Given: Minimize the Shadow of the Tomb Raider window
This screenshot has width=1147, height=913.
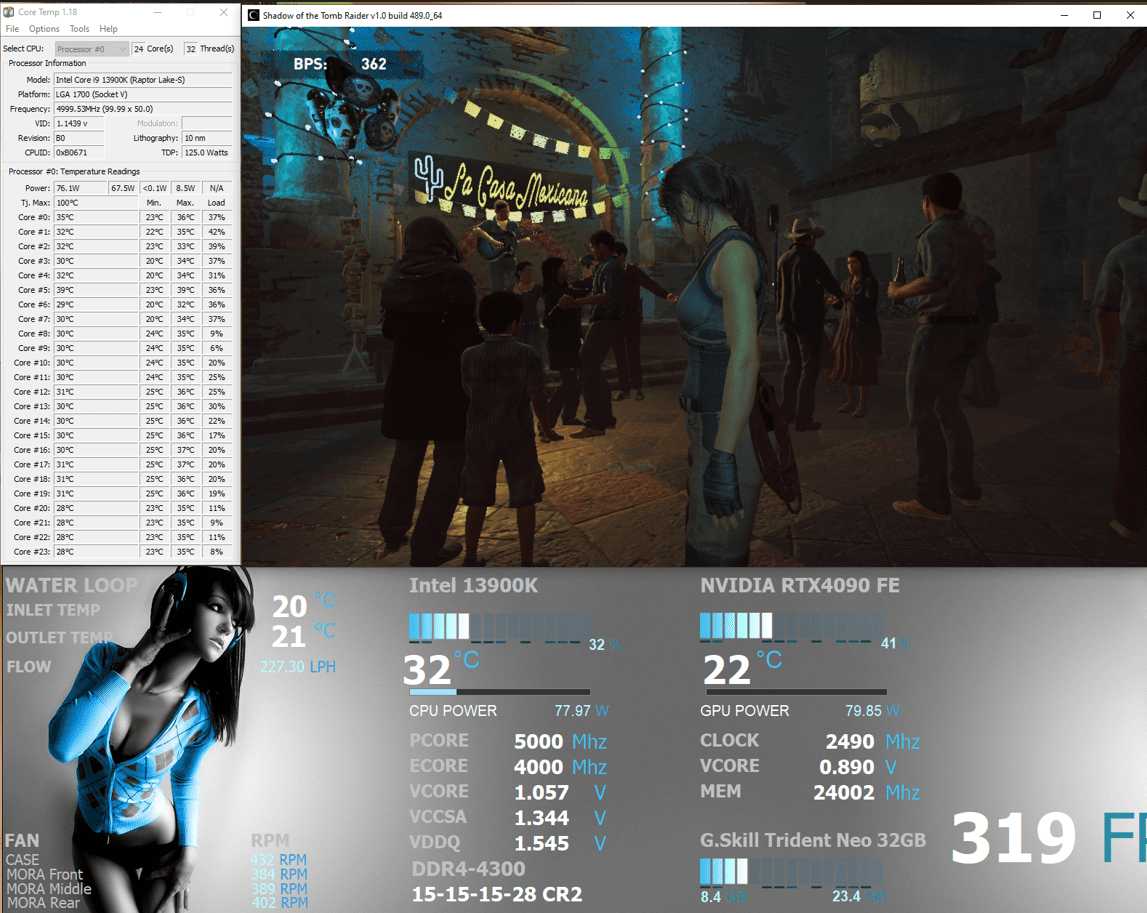Looking at the screenshot, I should point(1064,15).
